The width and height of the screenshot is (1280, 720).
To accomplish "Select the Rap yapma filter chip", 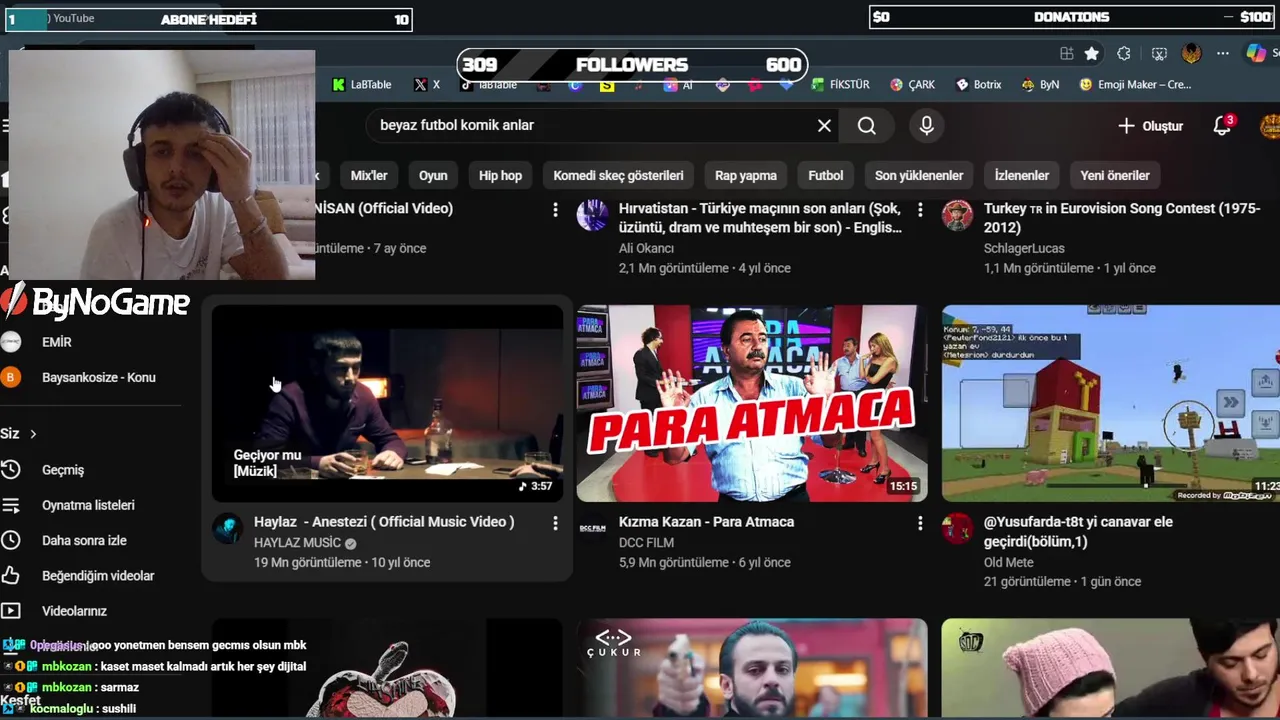I will click(746, 175).
